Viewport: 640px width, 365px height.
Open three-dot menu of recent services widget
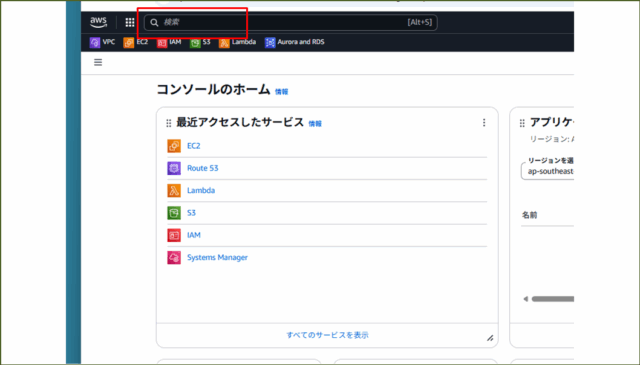click(484, 123)
